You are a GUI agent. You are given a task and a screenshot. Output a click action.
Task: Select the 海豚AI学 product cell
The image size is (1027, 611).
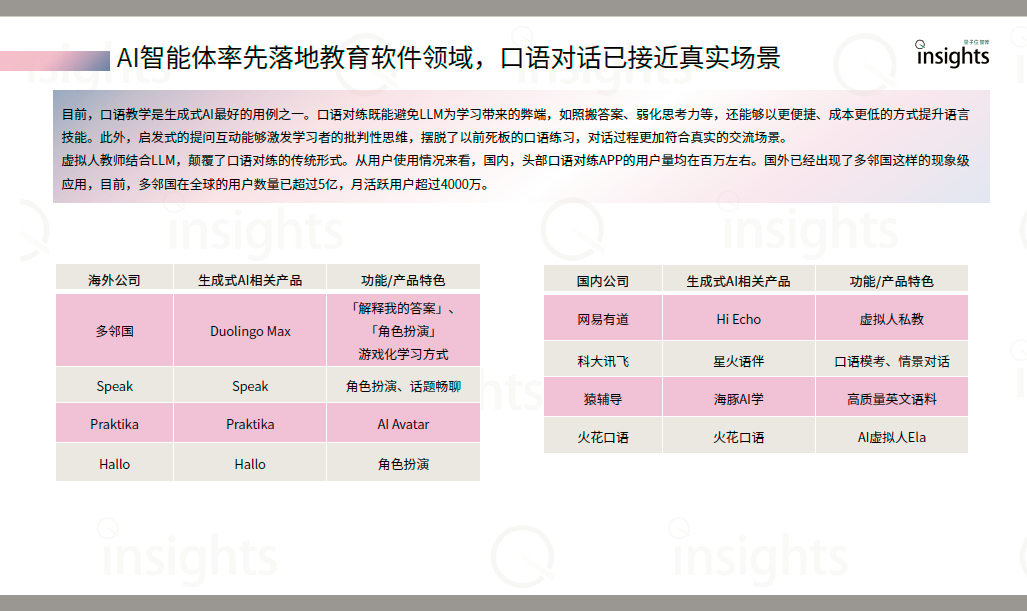click(738, 399)
